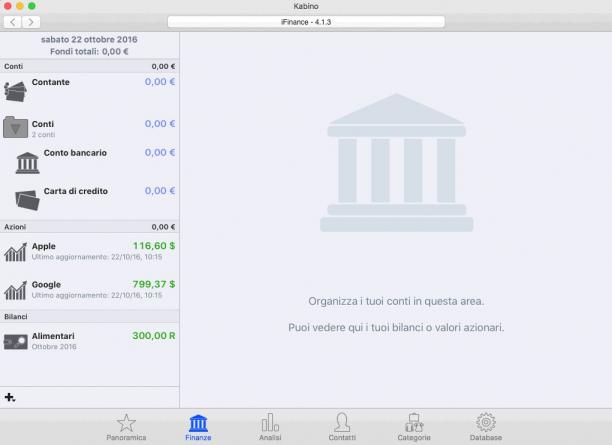This screenshot has height=445, width=612.
Task: Go back with the left arrow button
Action: point(13,22)
